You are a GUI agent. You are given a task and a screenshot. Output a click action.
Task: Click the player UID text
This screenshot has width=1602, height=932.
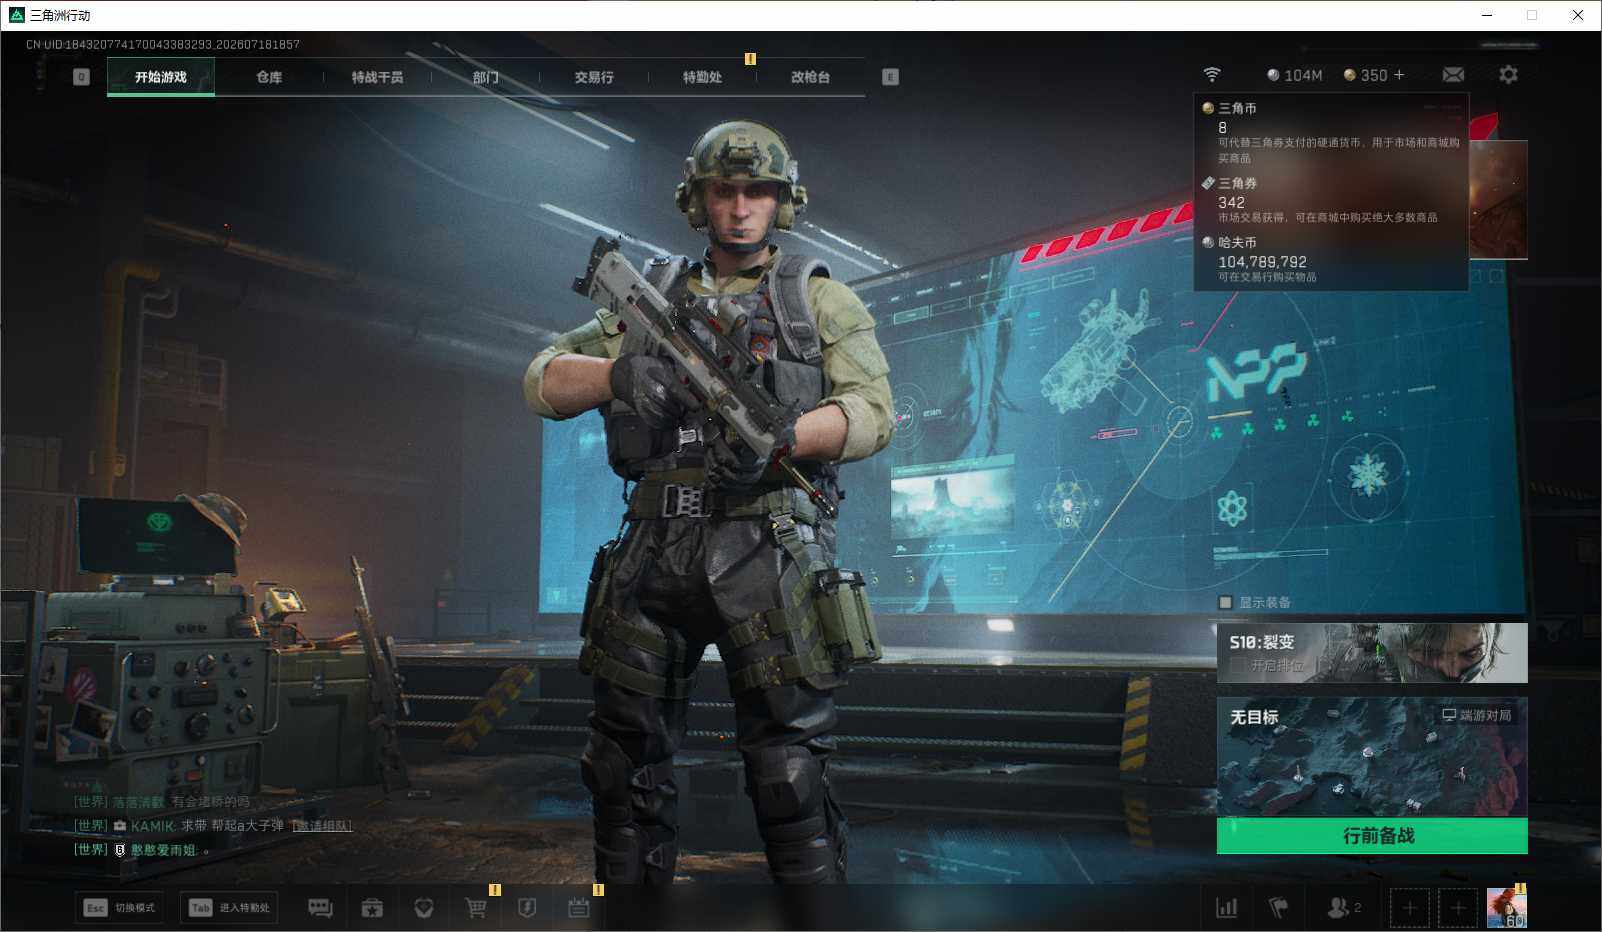pyautogui.click(x=163, y=44)
